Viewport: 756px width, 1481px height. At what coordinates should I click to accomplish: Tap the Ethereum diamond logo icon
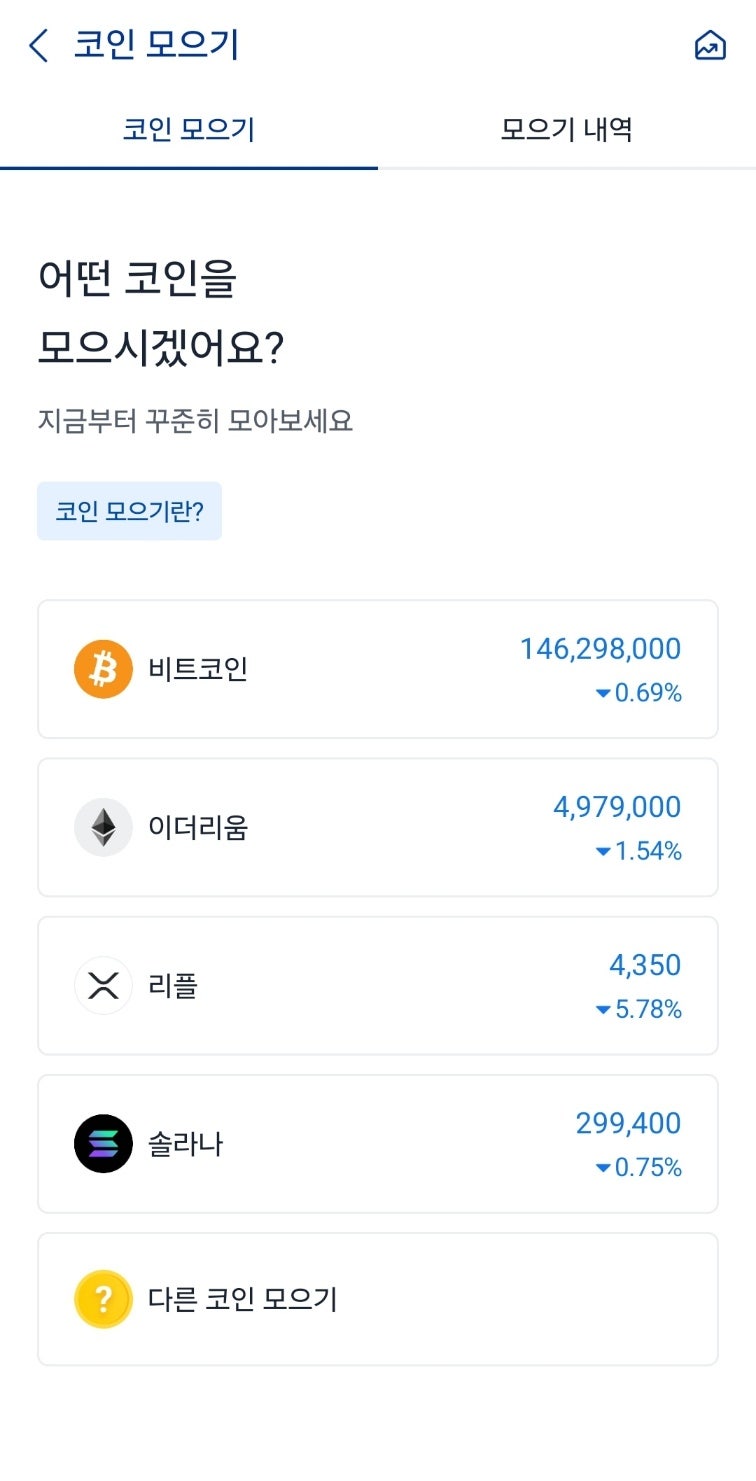(102, 826)
